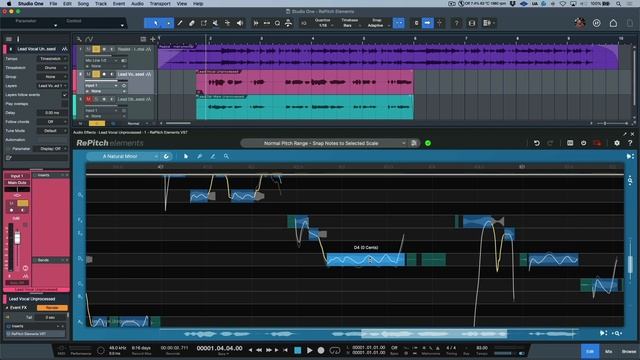Screen dimensions: 640x360
Task: Click the Stop button in transport
Action: coord(298,350)
